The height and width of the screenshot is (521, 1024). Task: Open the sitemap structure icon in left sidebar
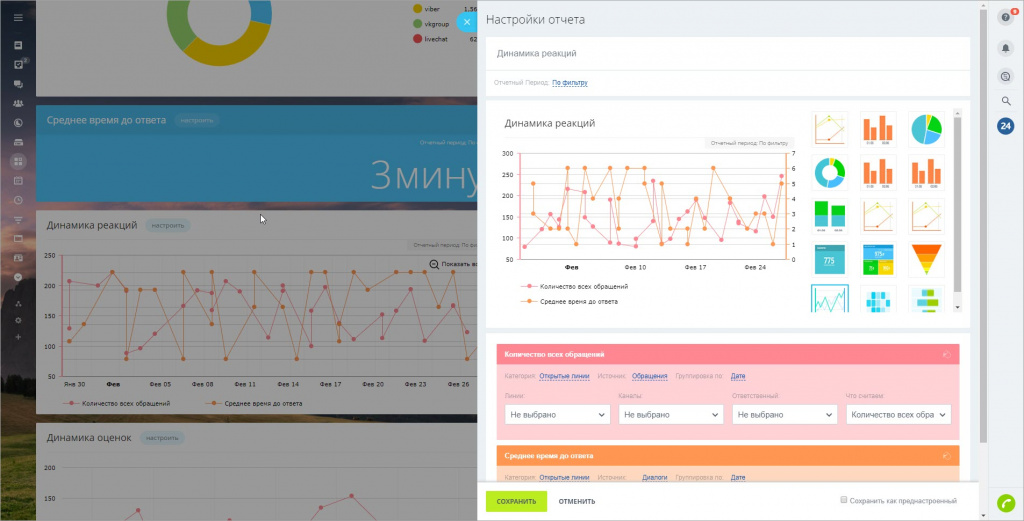point(18,304)
